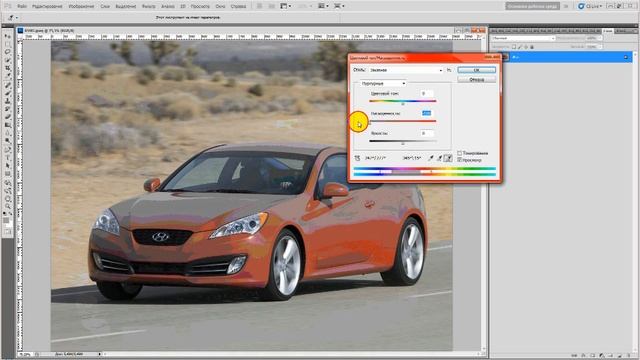640x360 pixels.
Task: Open the Редактирование menu
Action: (x=48, y=7)
